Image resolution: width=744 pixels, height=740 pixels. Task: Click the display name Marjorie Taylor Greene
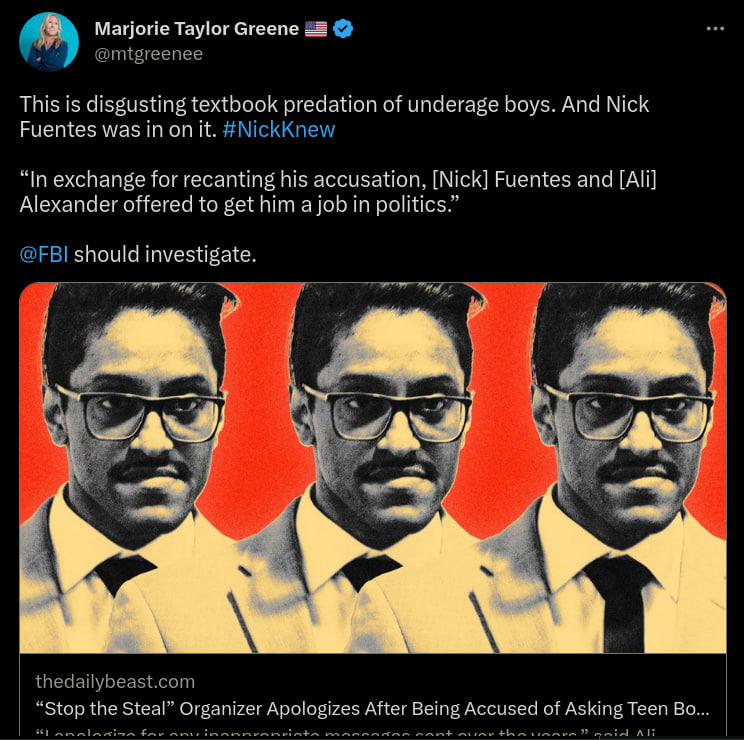(x=196, y=29)
